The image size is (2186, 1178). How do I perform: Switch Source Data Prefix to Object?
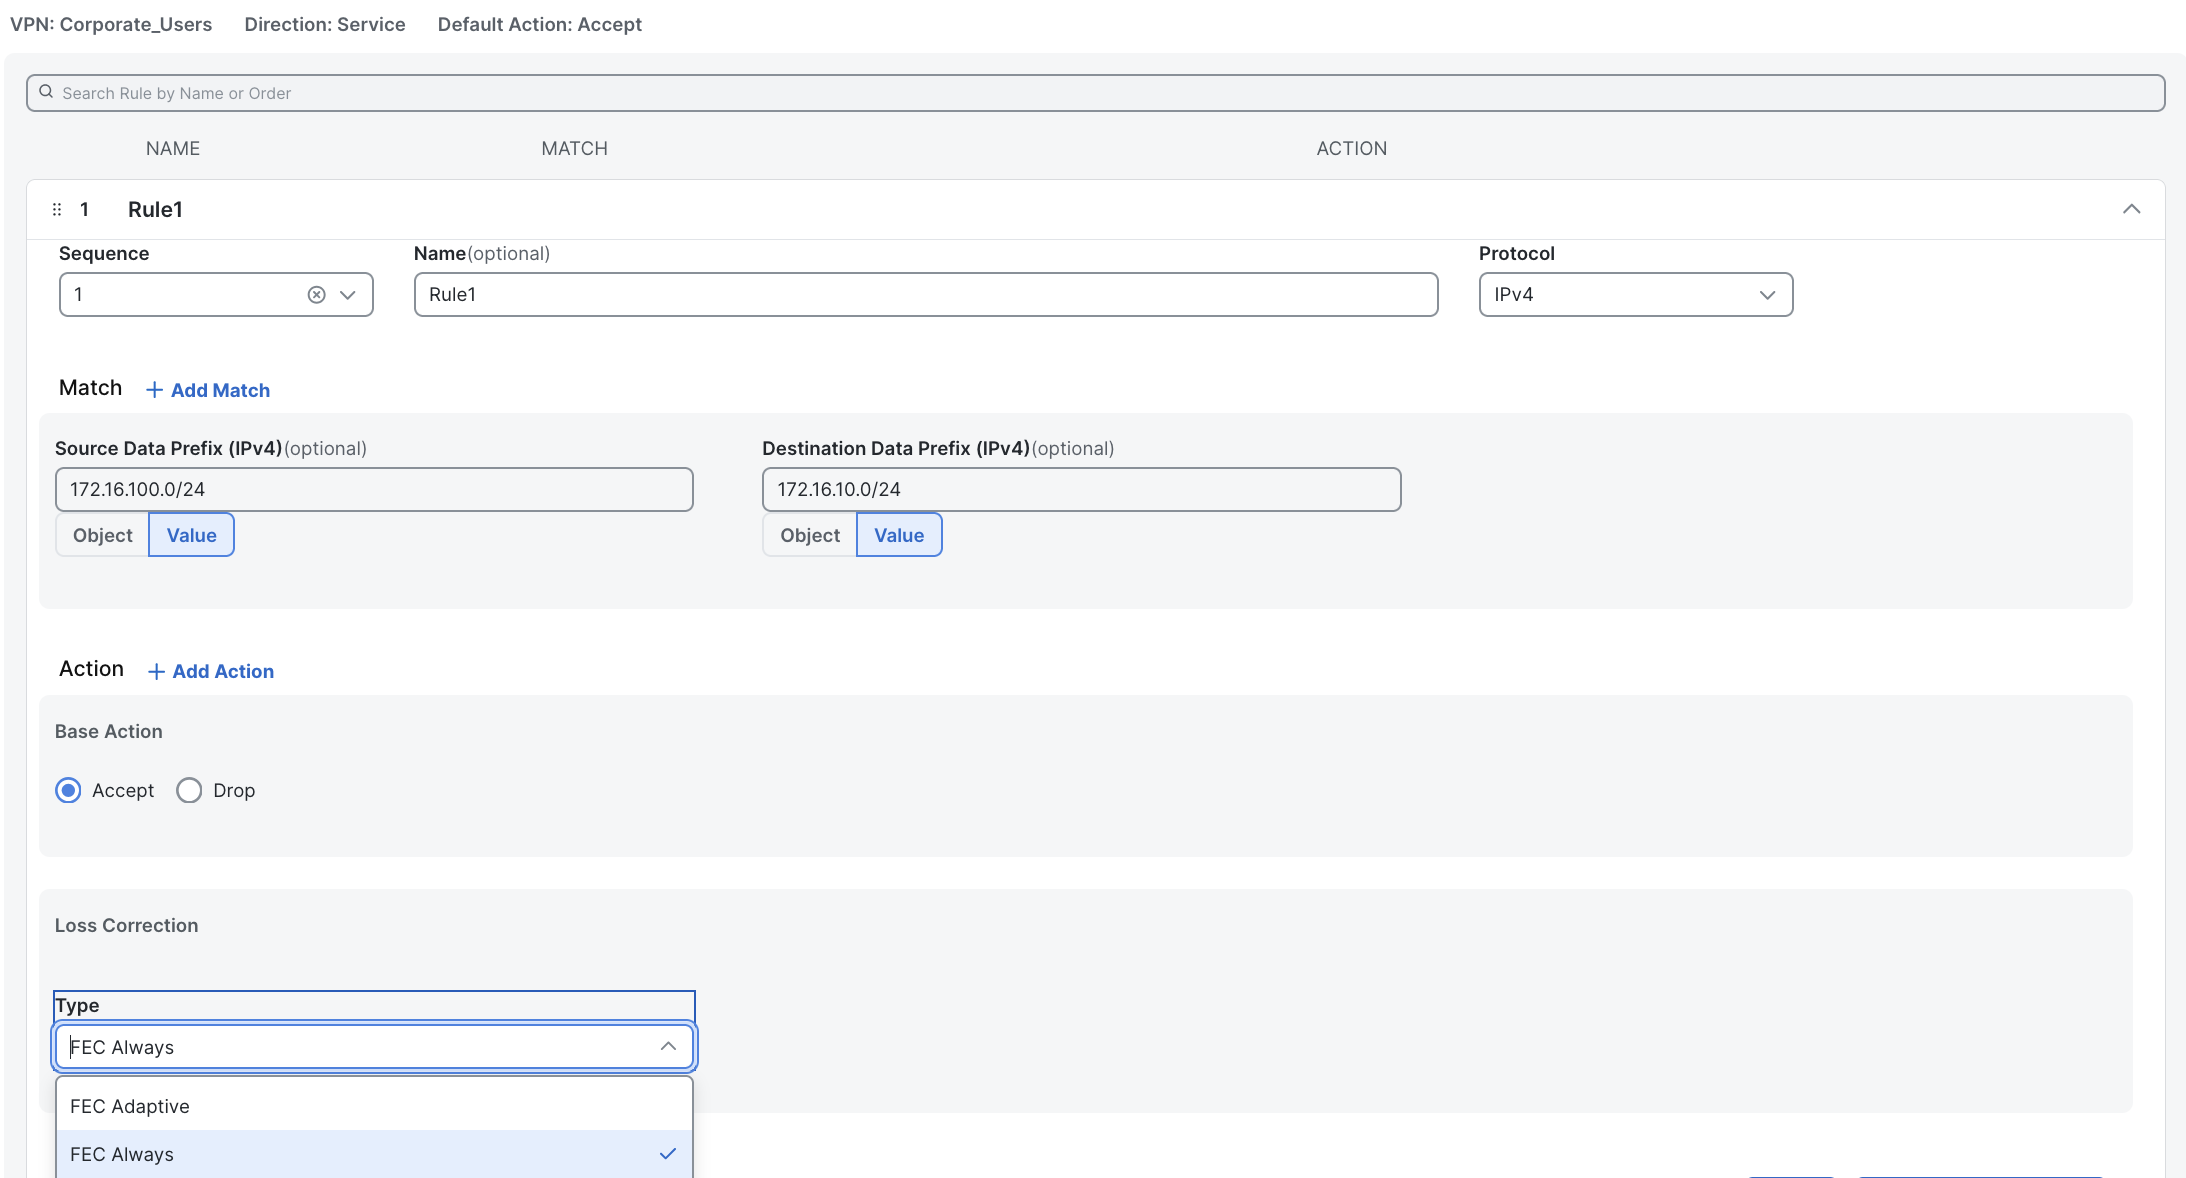point(102,535)
